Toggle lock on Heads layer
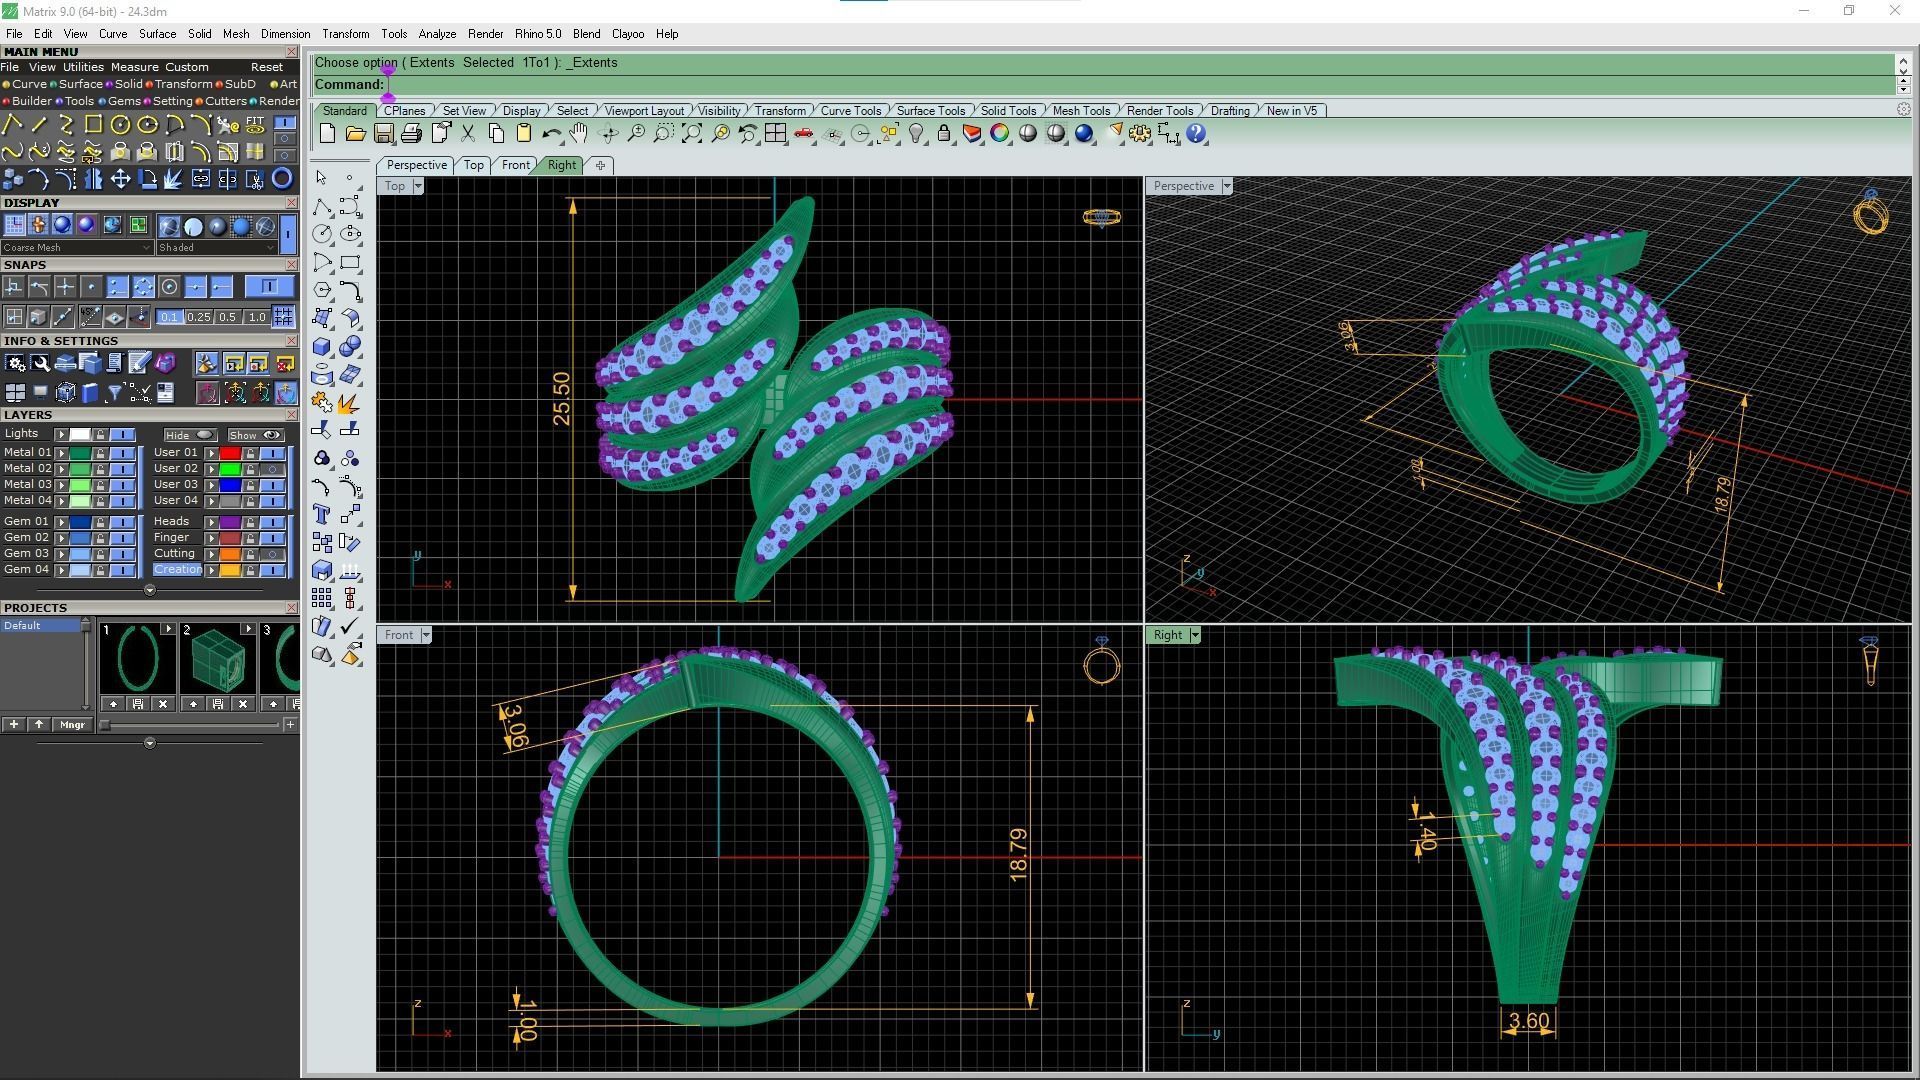Image resolution: width=1920 pixels, height=1080 pixels. (x=250, y=522)
